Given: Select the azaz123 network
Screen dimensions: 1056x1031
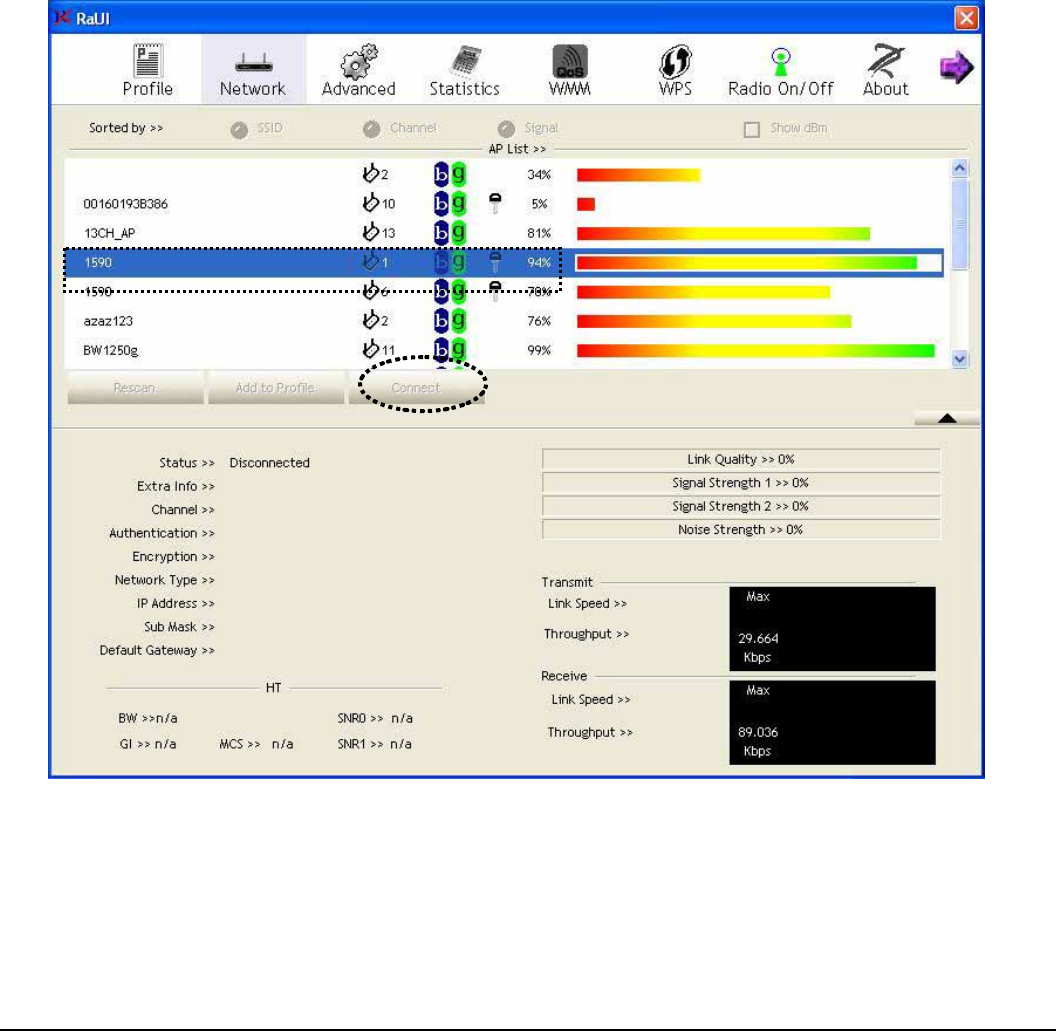Looking at the screenshot, I should [x=108, y=321].
